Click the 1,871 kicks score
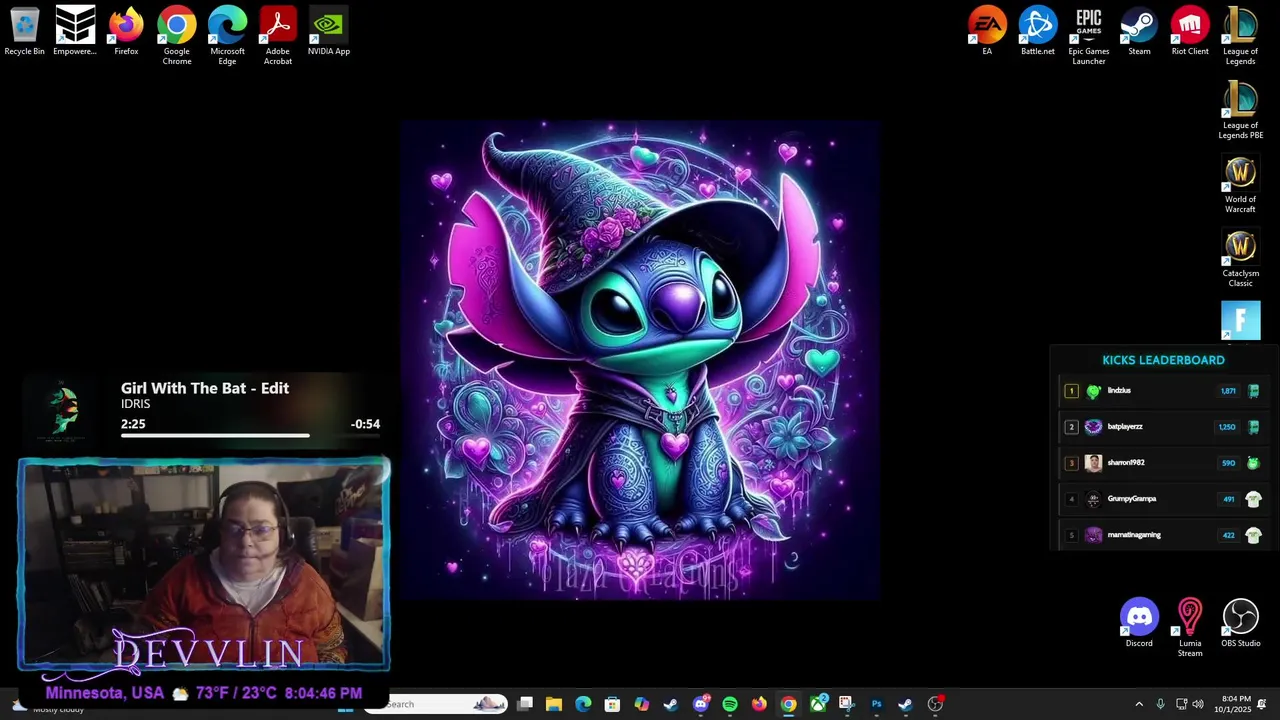Screen dimensions: 1280x720 [1228, 391]
